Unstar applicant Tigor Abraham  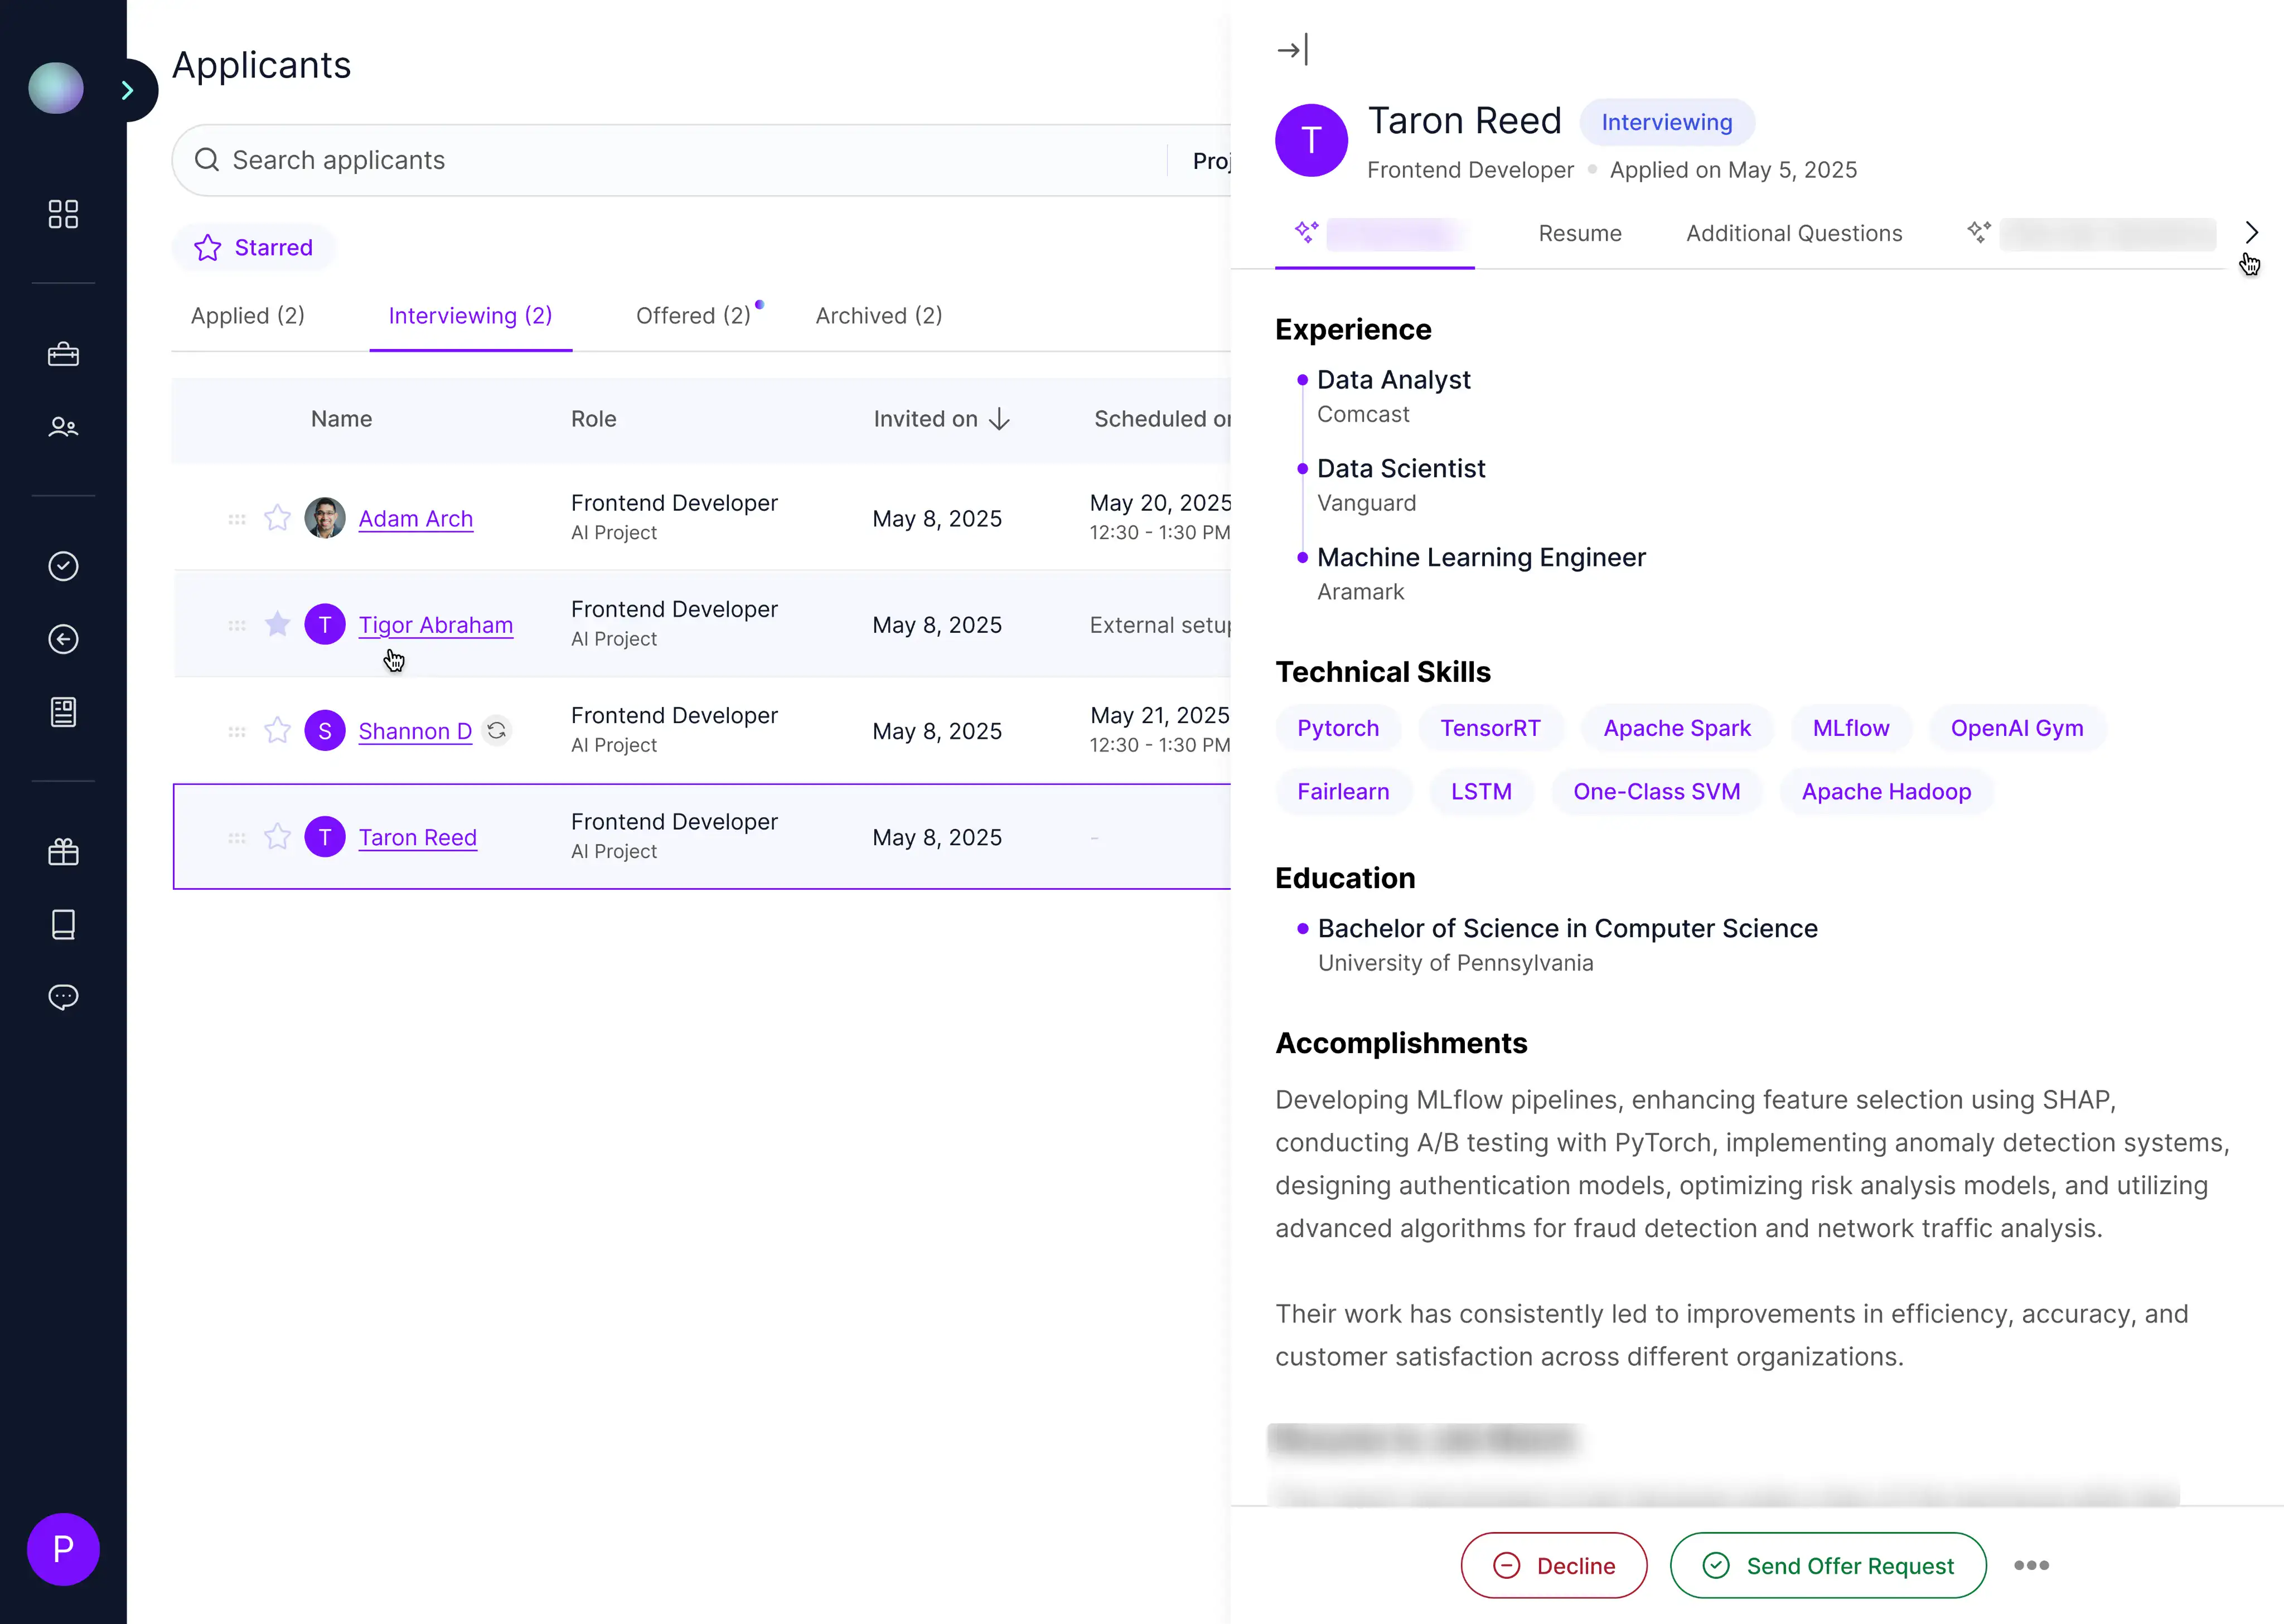click(277, 625)
